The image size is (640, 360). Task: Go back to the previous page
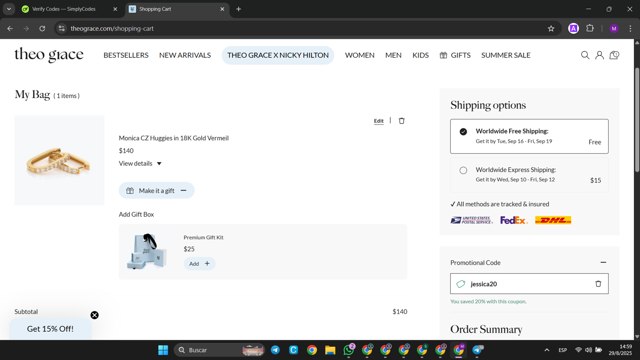click(x=10, y=29)
